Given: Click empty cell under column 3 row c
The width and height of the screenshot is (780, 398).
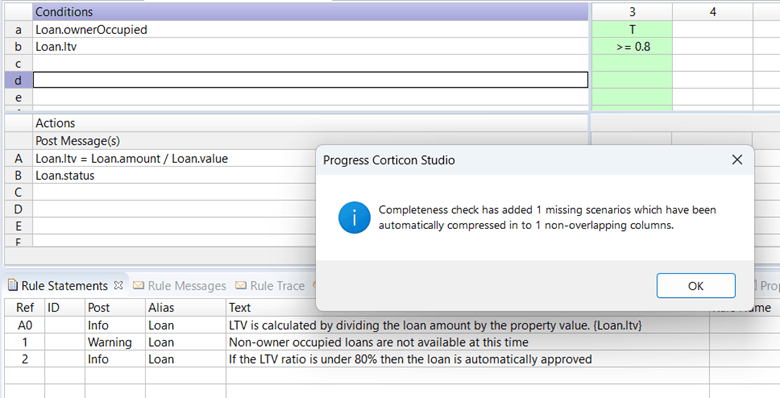Looking at the screenshot, I should tap(632, 63).
